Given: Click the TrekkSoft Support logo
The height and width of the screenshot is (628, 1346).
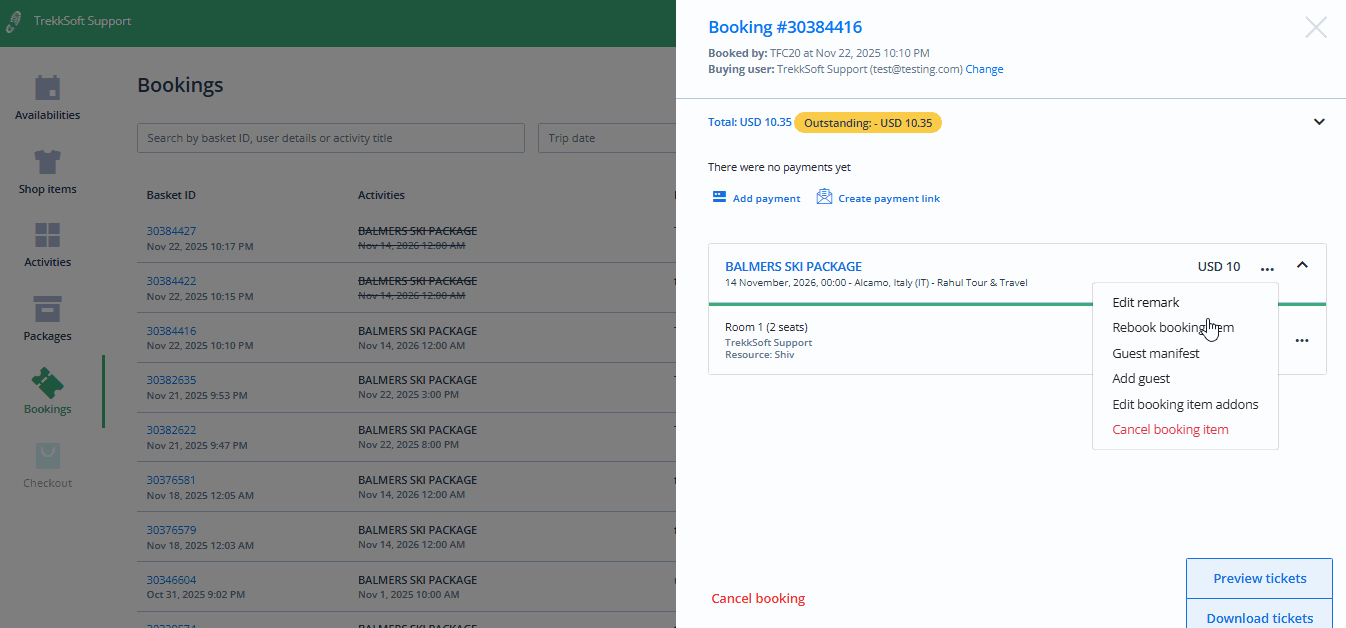Looking at the screenshot, I should (14, 19).
